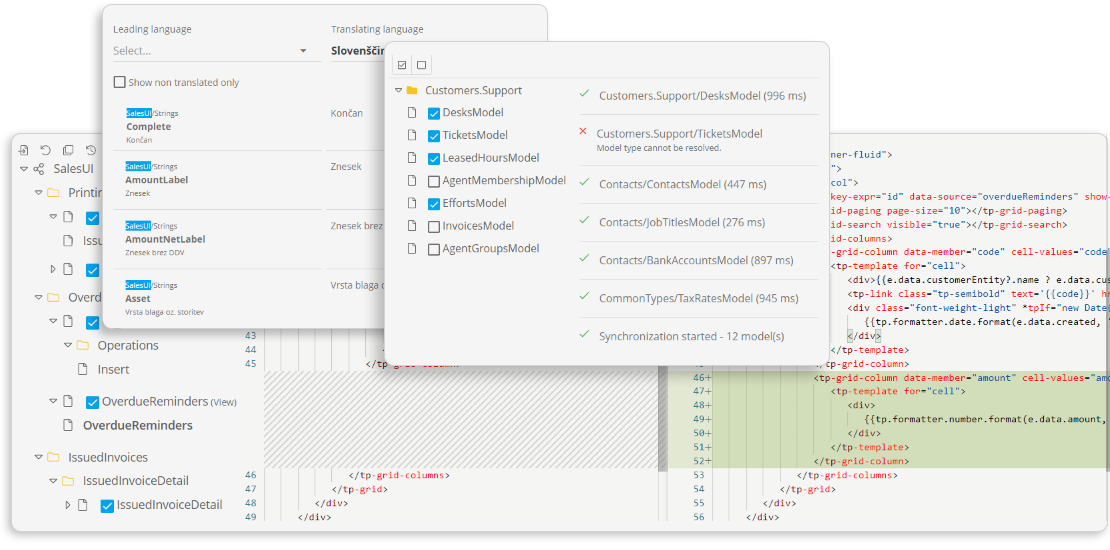Click the deselect all models icon
Viewport: 1110px width, 550px height.
tap(422, 65)
